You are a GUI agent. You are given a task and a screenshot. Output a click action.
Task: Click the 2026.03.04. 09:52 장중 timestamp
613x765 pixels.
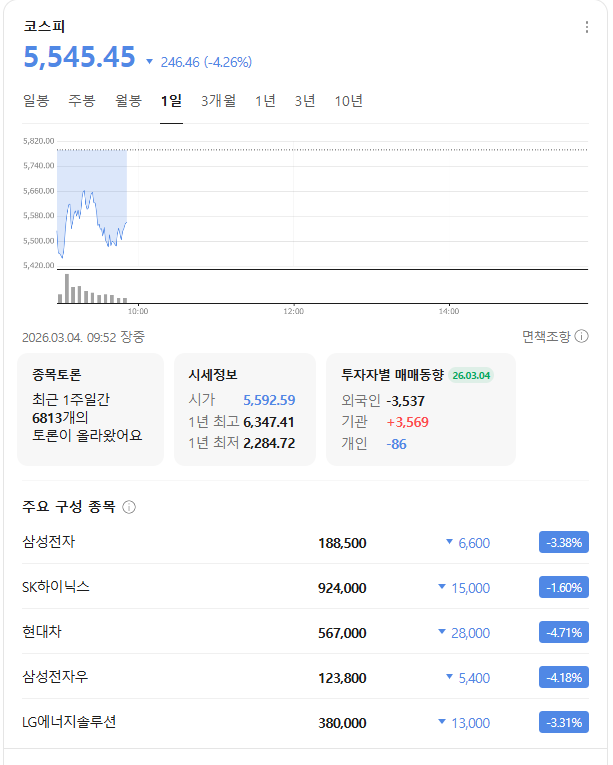tap(83, 337)
